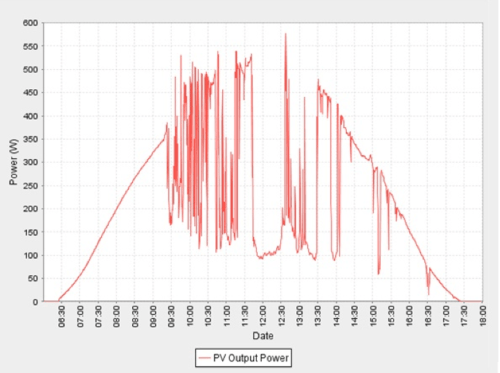This screenshot has width=500, height=373.
Task: Click the 13:00 time tick label
Action: click(x=300, y=317)
